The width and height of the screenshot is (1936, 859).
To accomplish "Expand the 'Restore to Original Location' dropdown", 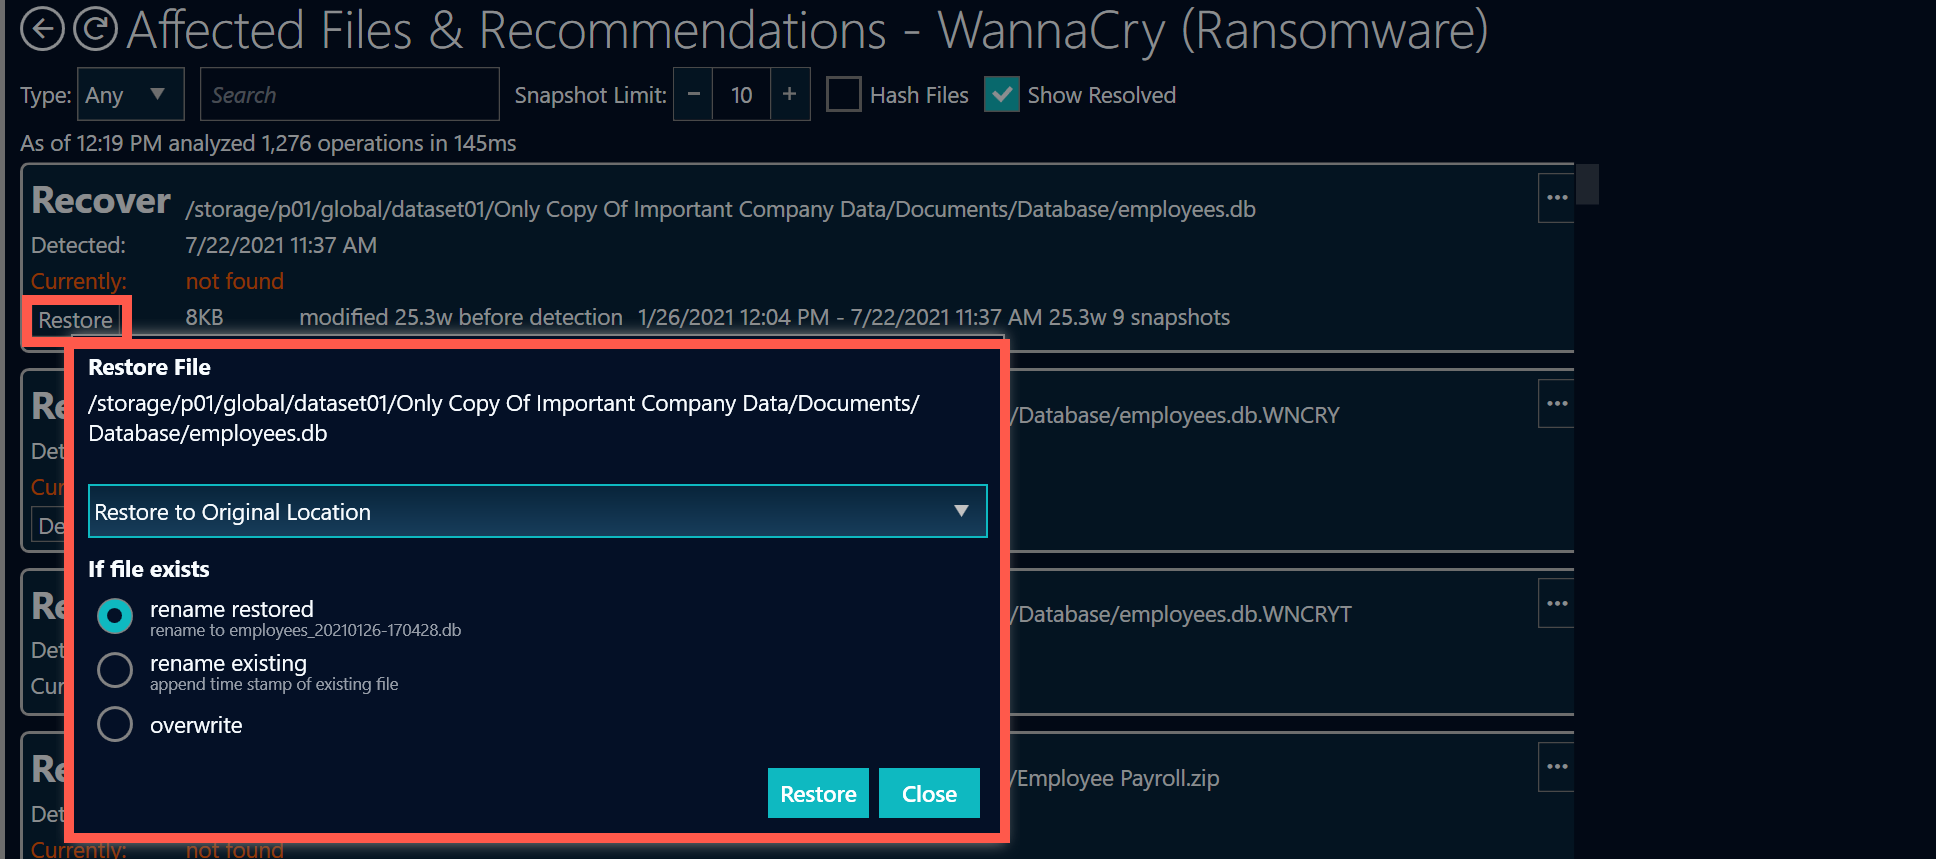I will pyautogui.click(x=537, y=512).
